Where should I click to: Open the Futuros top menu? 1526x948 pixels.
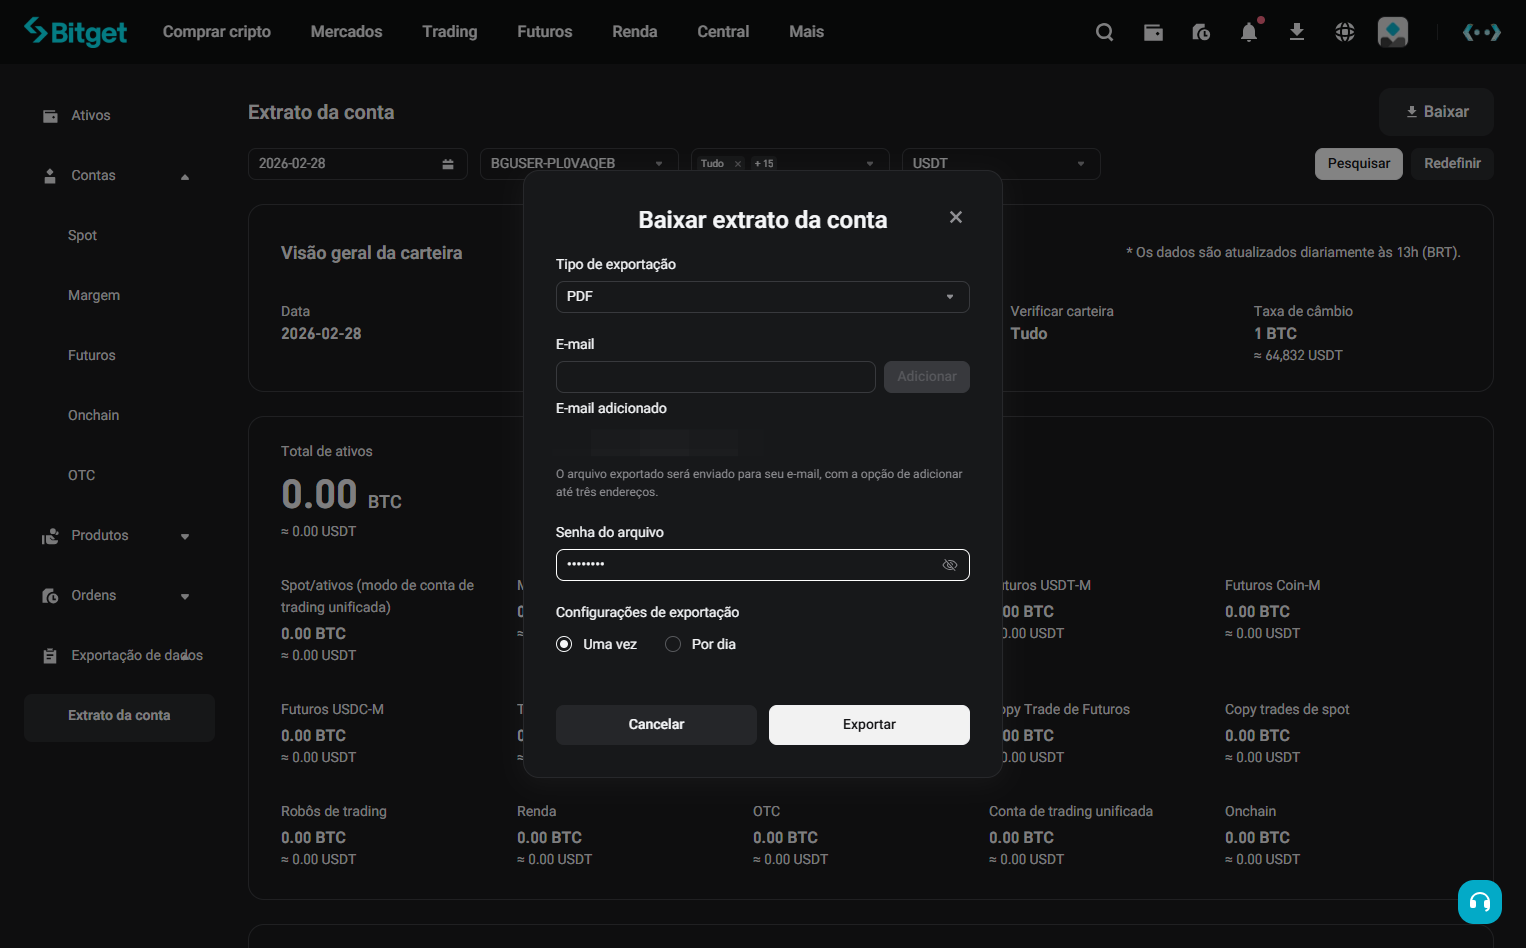[x=545, y=32]
